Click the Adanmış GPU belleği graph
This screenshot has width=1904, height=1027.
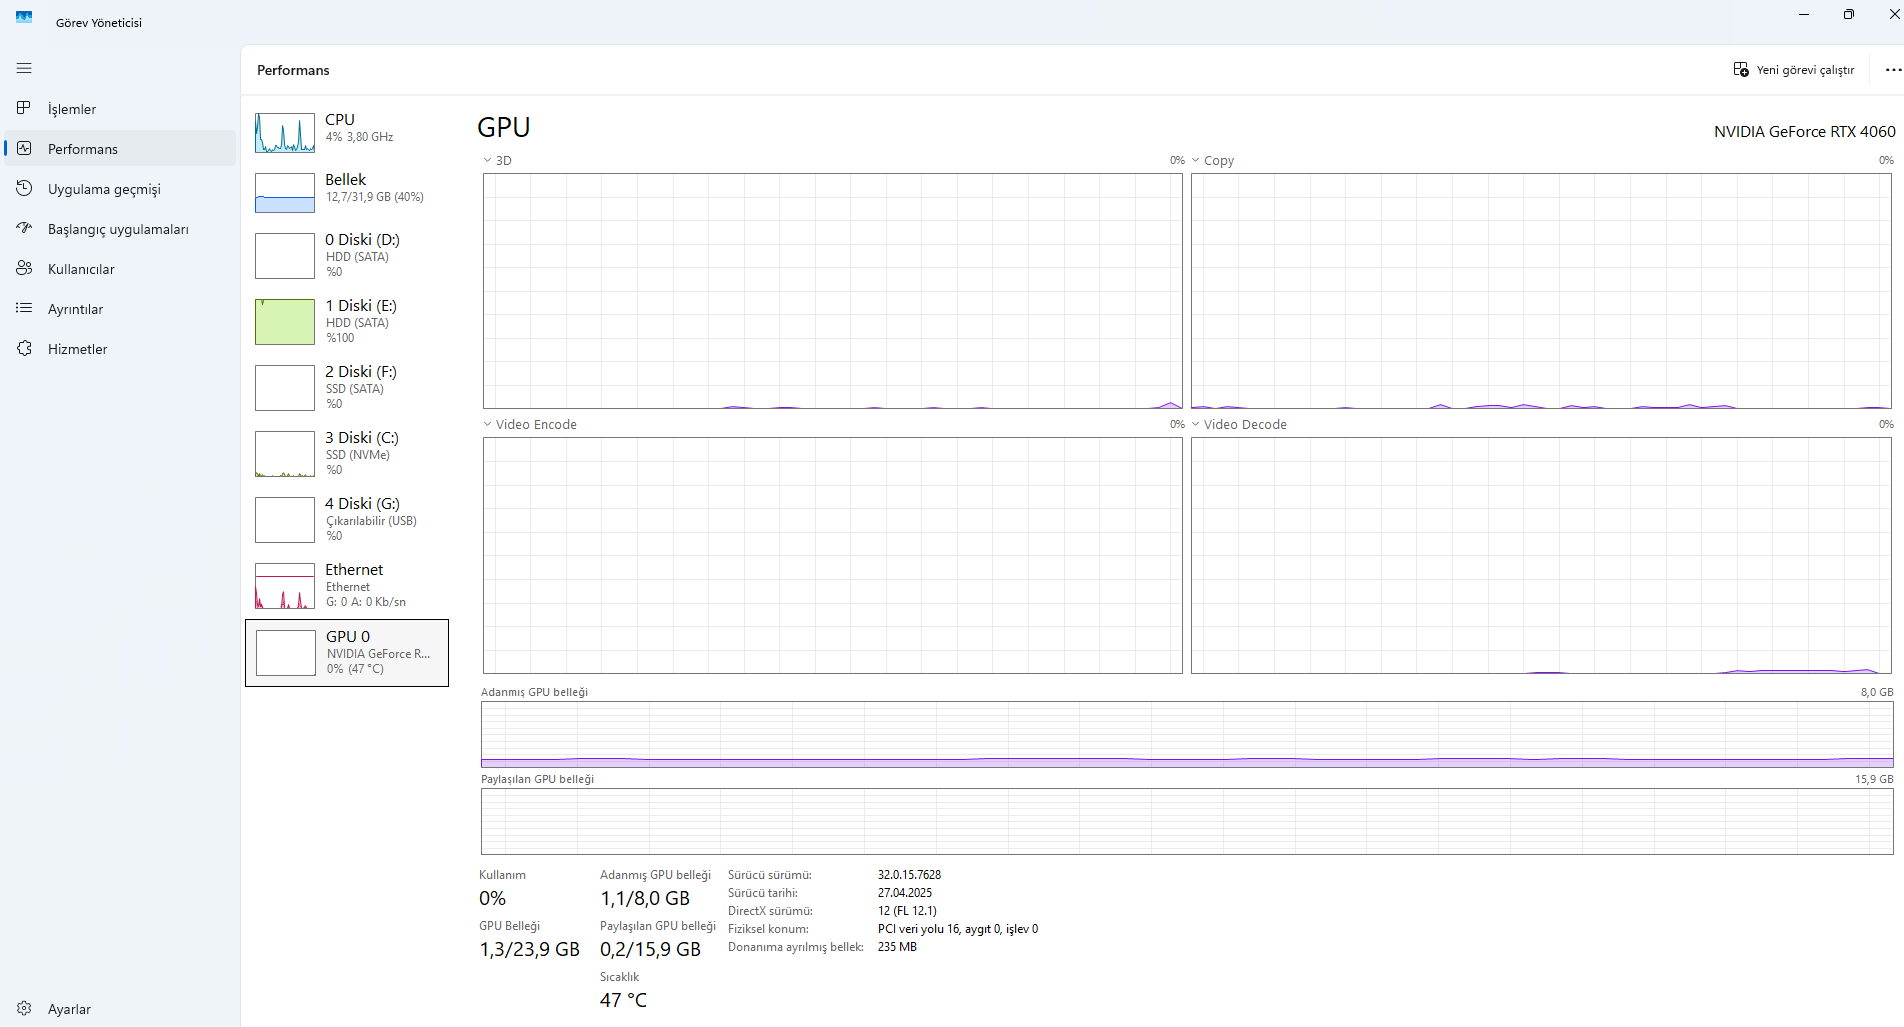coord(1187,734)
